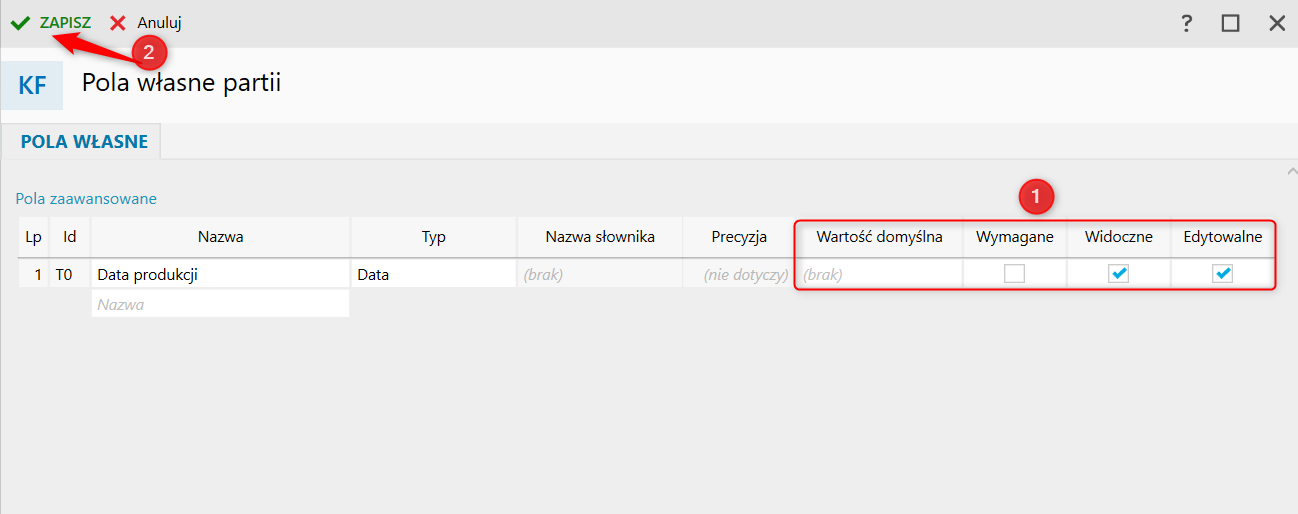Switch to the POLA WŁASNE tab
The width and height of the screenshot is (1298, 514).
[84, 142]
